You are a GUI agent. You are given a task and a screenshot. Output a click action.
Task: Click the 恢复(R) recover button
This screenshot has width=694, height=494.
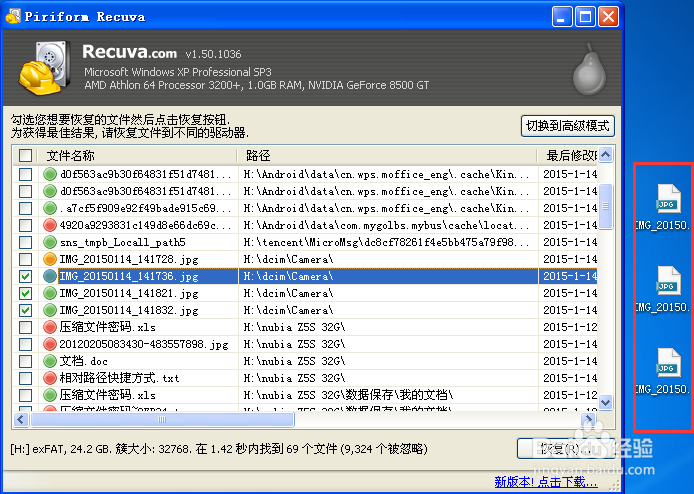(x=566, y=448)
